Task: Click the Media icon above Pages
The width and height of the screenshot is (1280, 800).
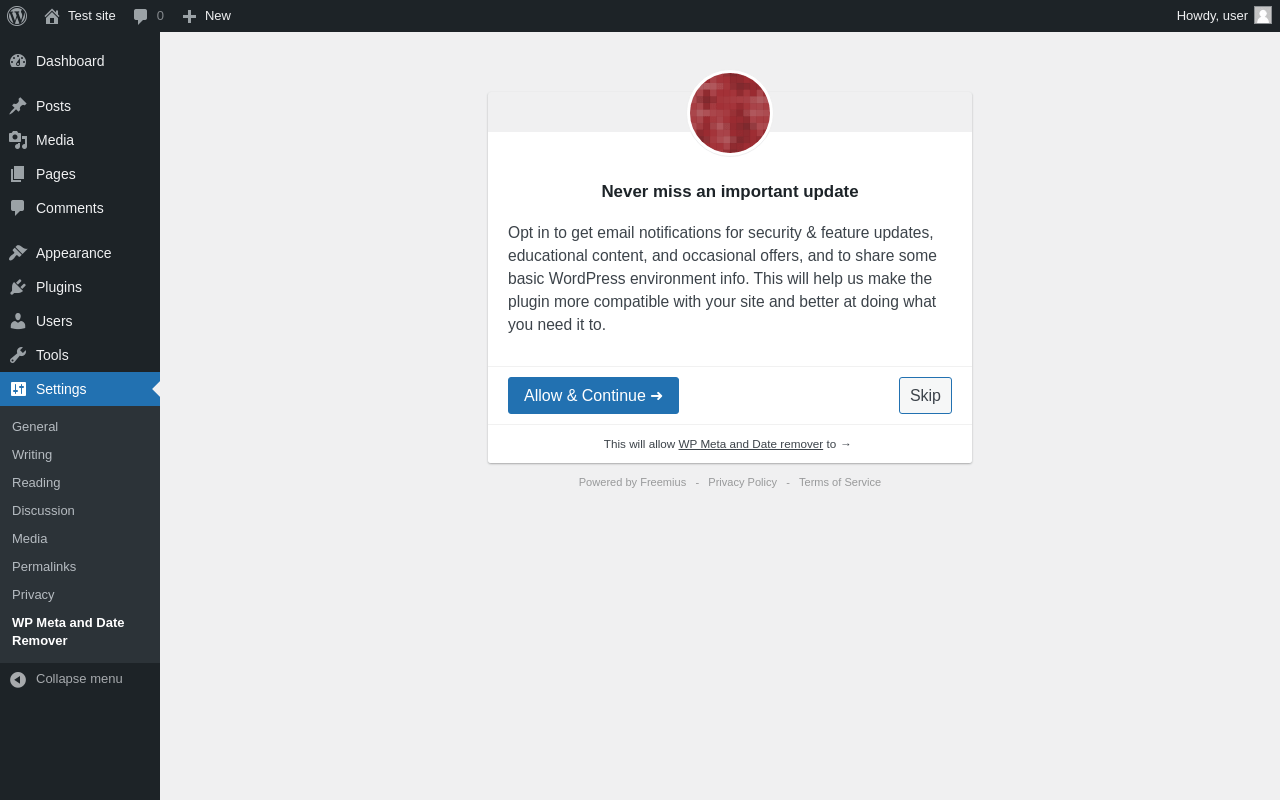Action: point(18,140)
